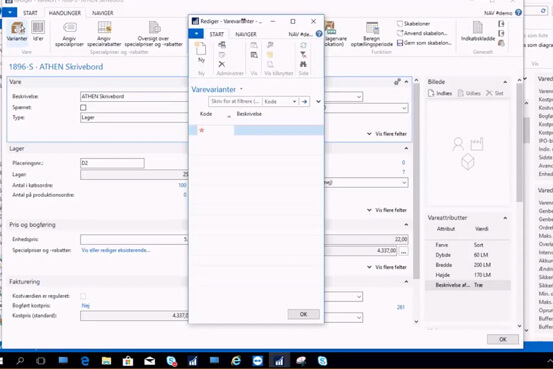
Task: Open the Varevarianter title dropdown arrow
Action: pyautogui.click(x=241, y=89)
